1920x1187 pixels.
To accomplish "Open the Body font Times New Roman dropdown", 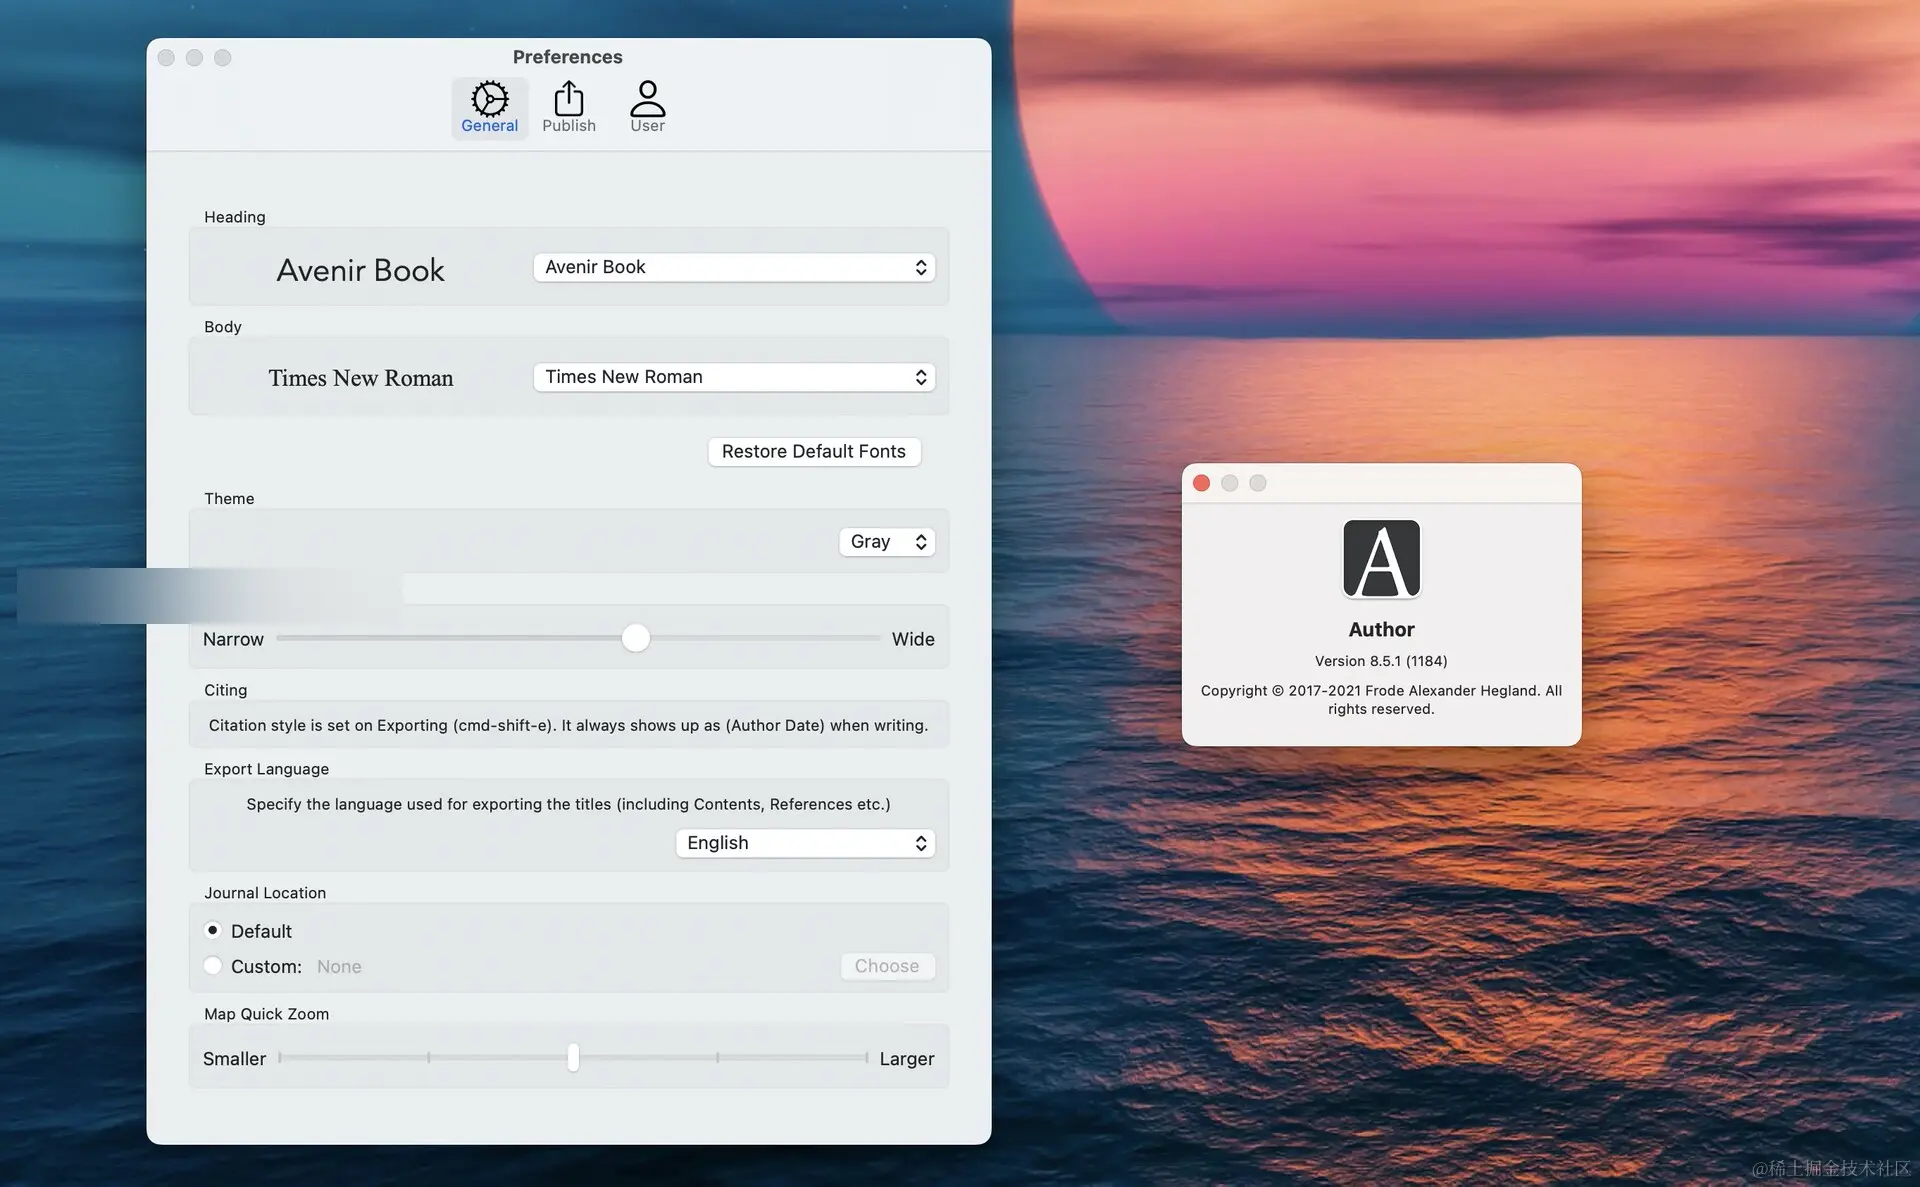I will click(x=734, y=377).
